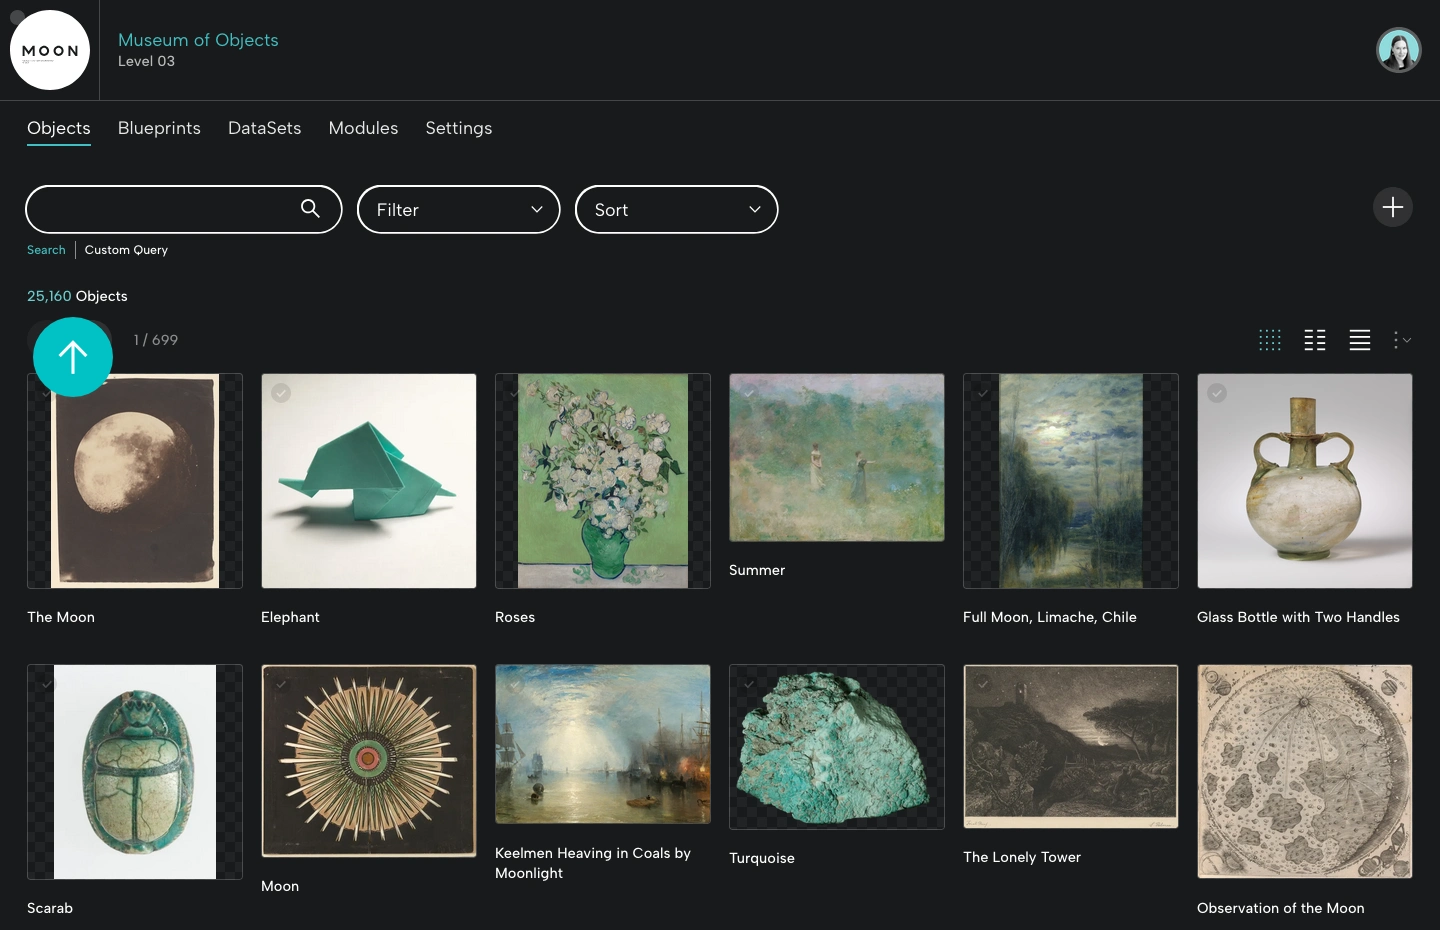Screen dimensions: 1440x930
Task: Click the user profile avatar picture
Action: coord(1398,49)
